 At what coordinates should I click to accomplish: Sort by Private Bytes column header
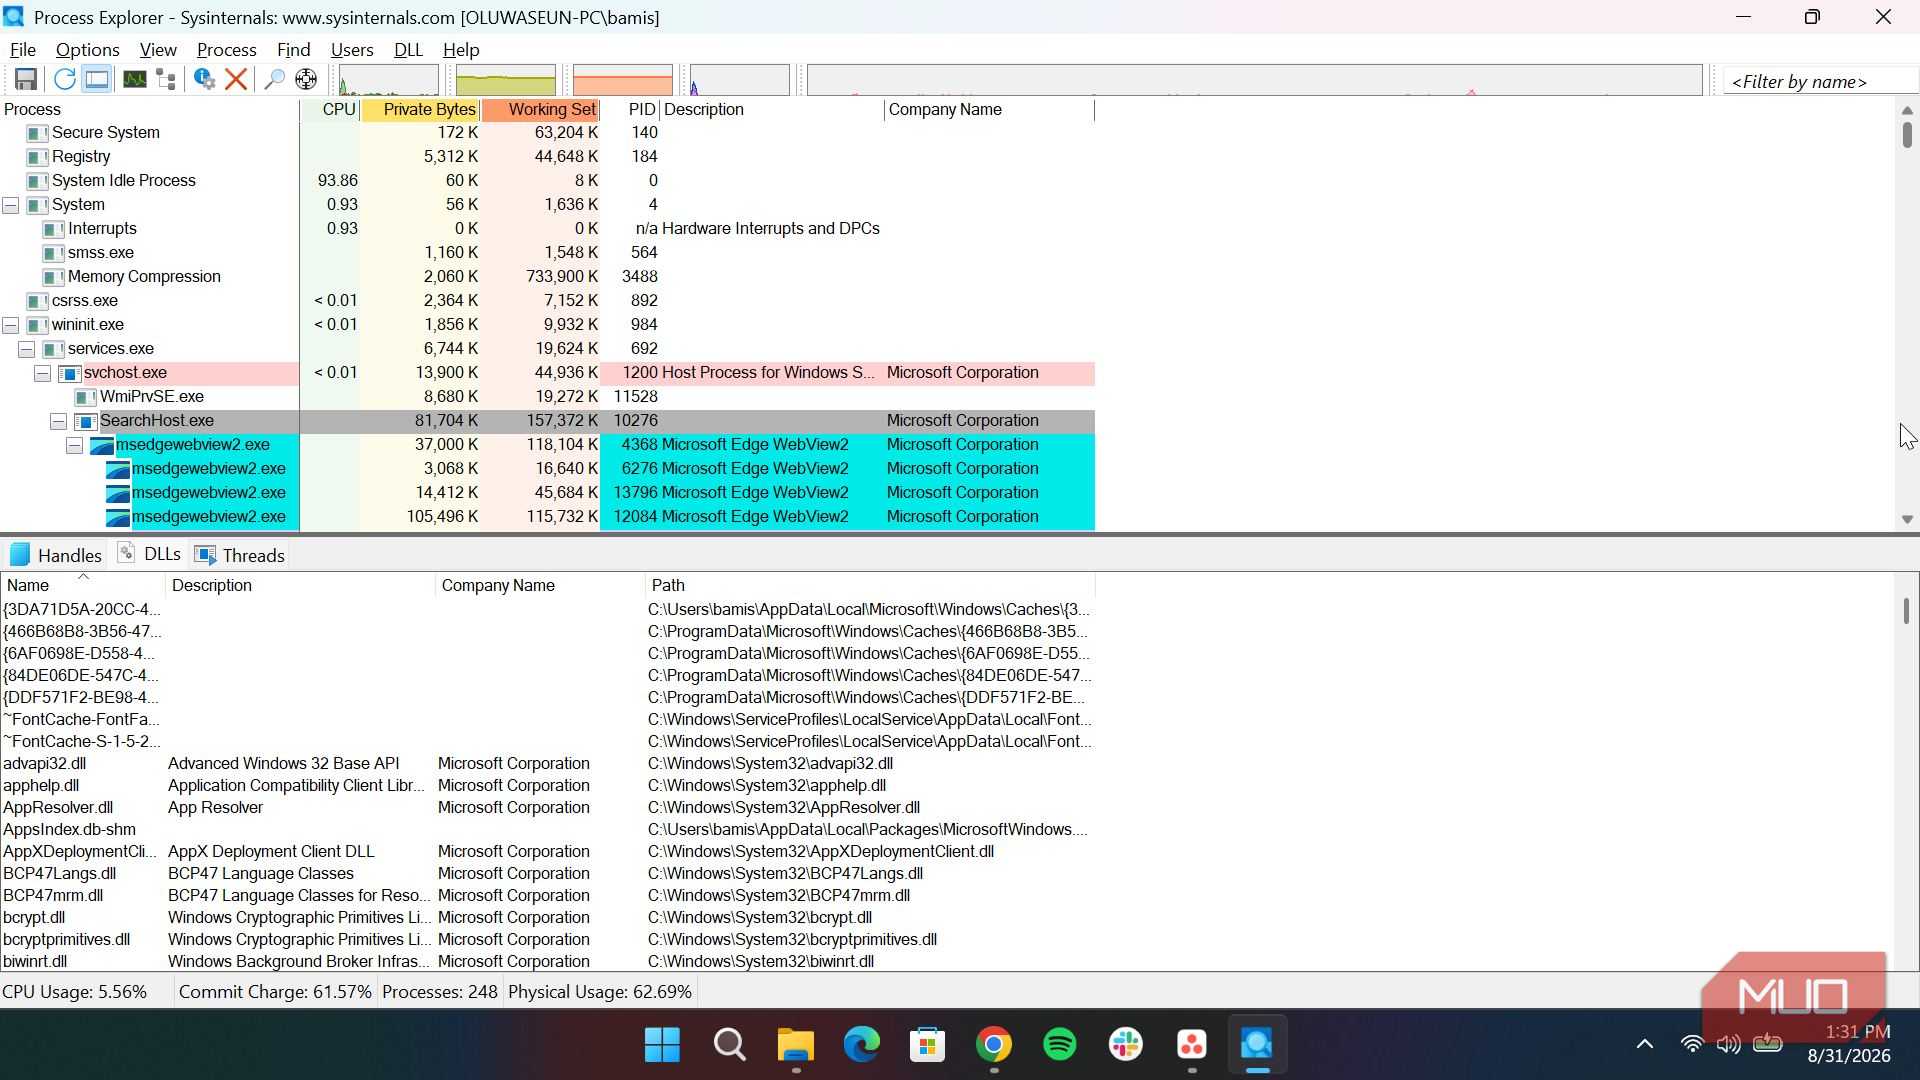(x=420, y=110)
